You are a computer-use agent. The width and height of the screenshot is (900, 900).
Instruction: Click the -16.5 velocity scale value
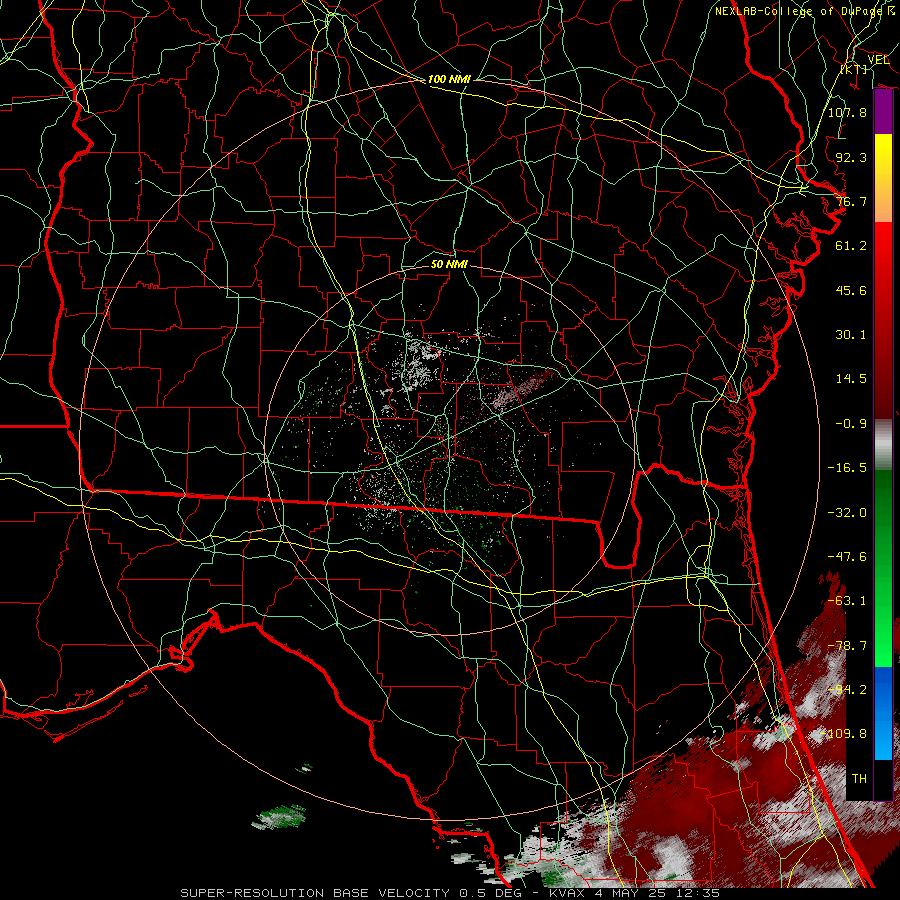coord(847,468)
